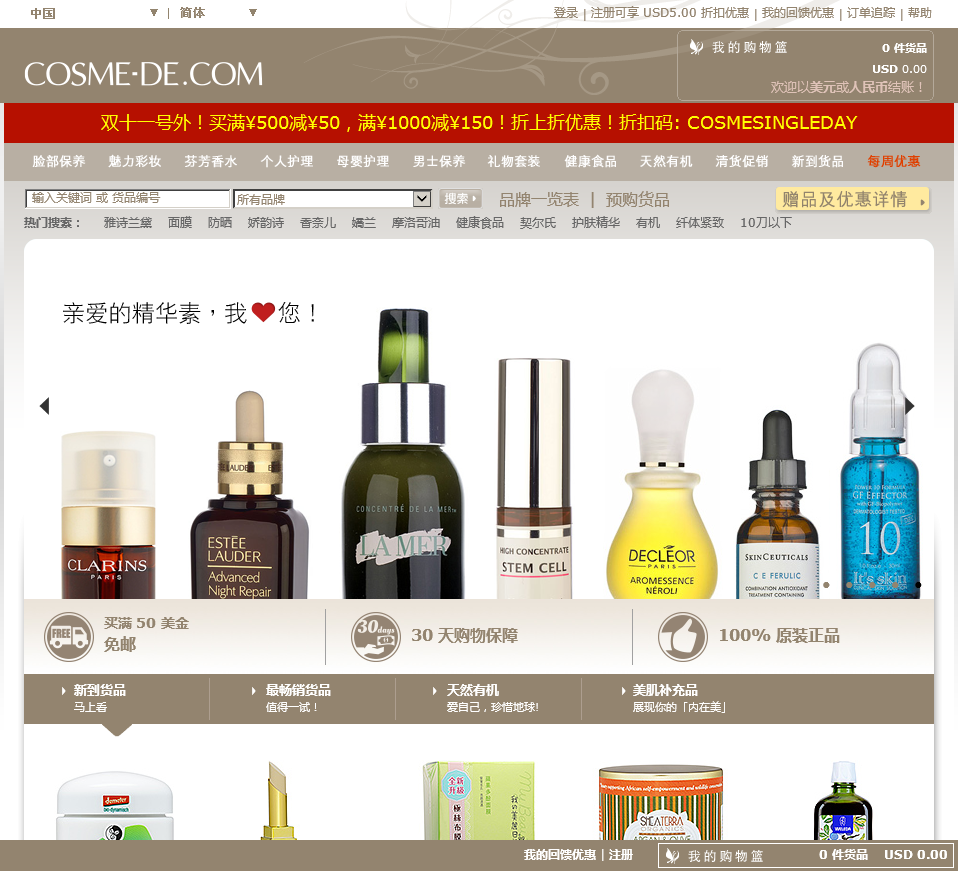
Task: Click the previous slide arrow on banner
Action: pos(44,406)
